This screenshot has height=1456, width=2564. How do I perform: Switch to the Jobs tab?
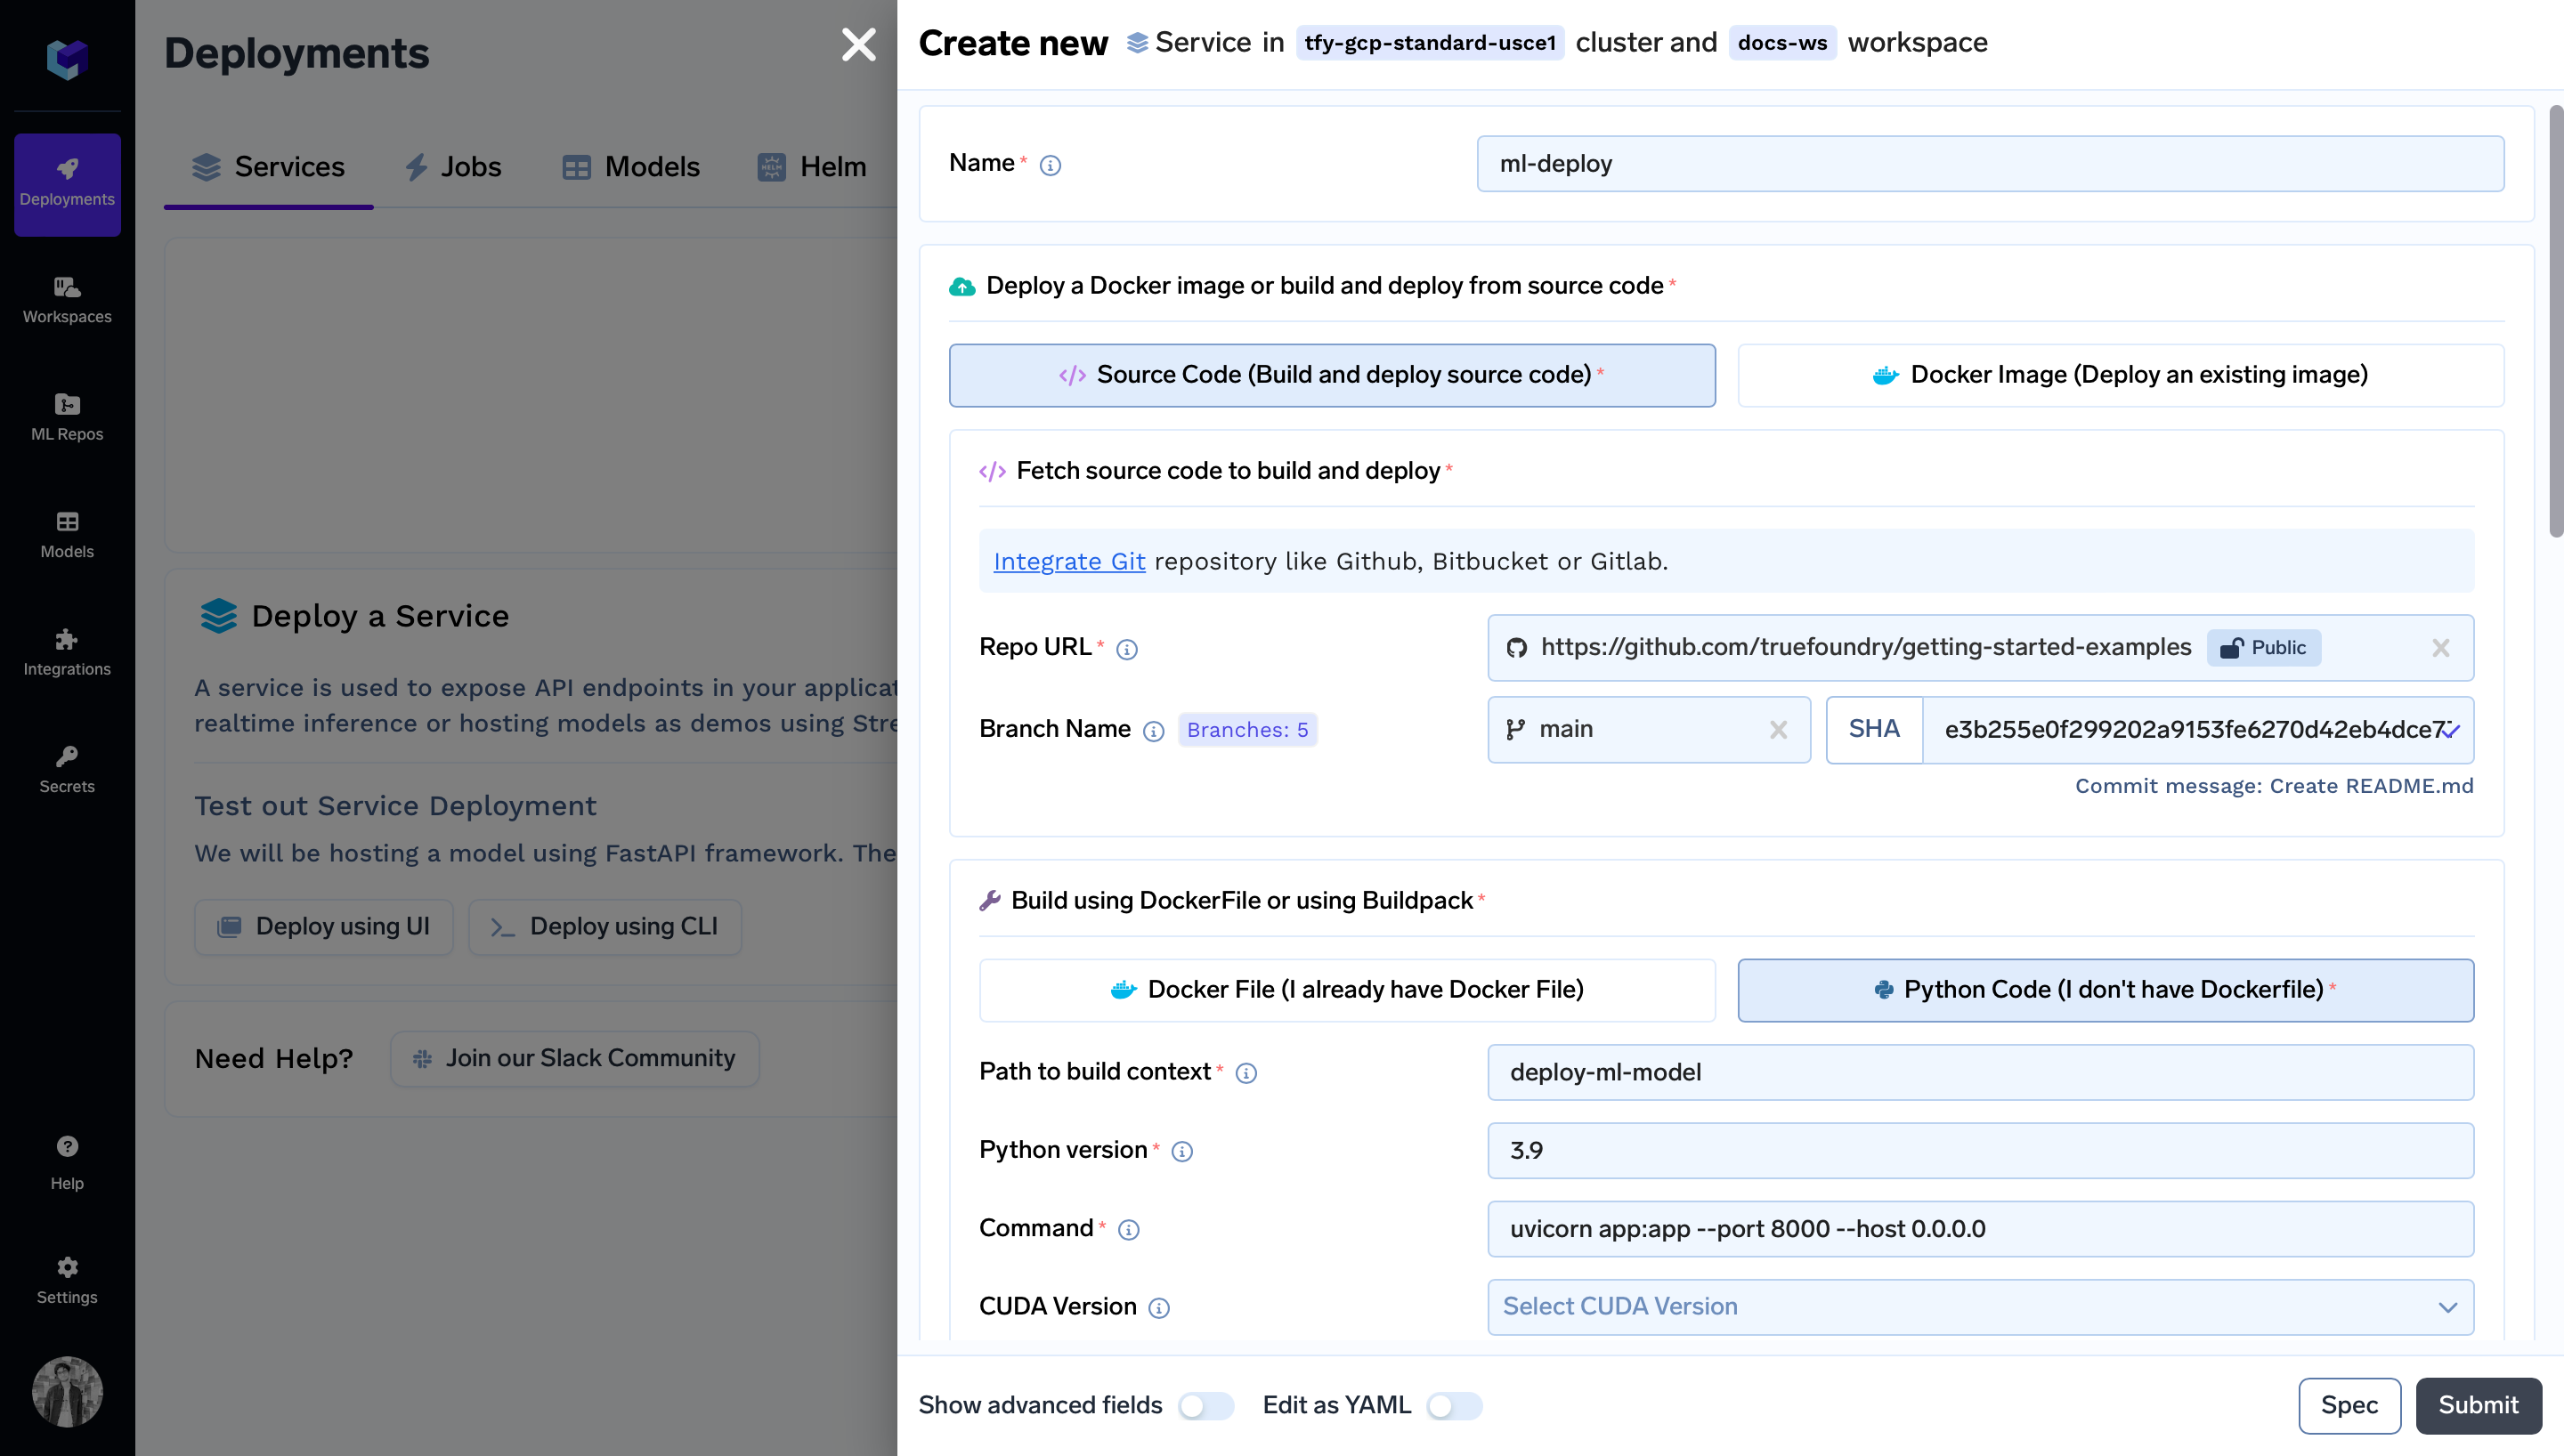453,167
